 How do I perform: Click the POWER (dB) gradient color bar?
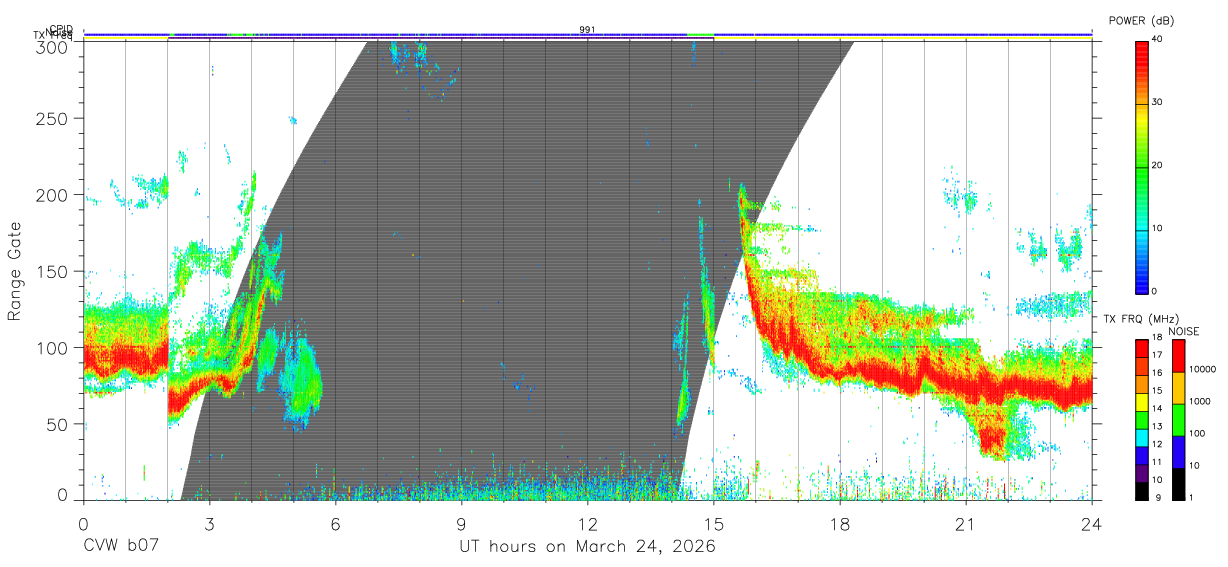point(1142,166)
